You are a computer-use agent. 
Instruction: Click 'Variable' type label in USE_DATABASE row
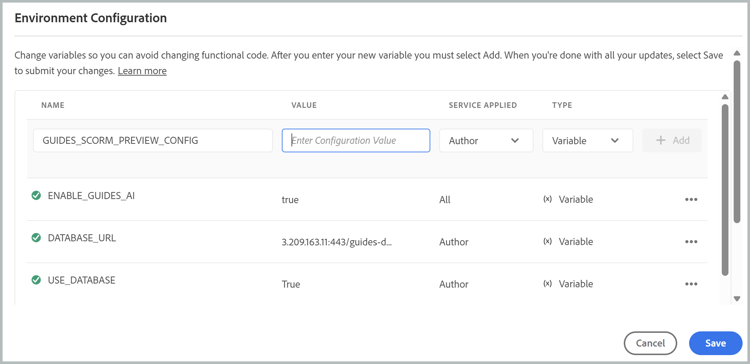pos(576,284)
